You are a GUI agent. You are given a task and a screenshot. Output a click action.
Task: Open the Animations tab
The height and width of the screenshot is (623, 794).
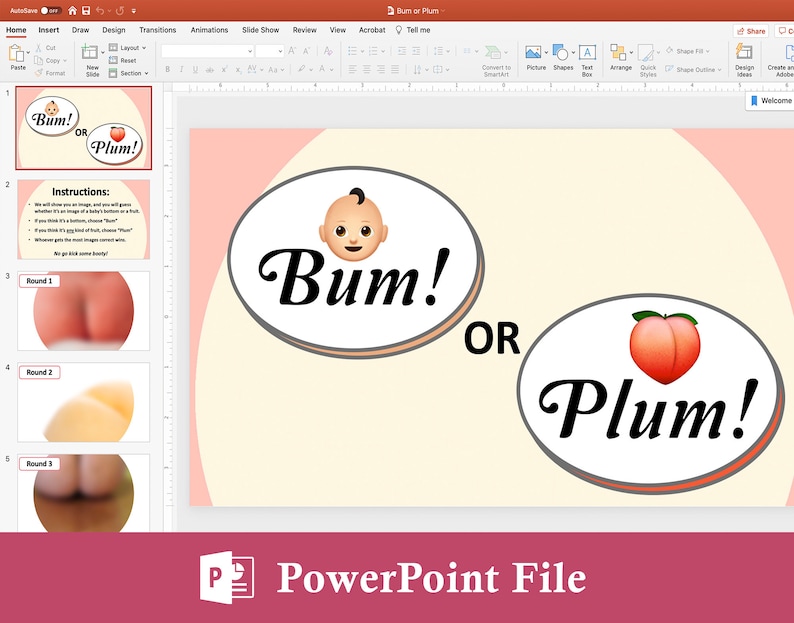point(209,30)
